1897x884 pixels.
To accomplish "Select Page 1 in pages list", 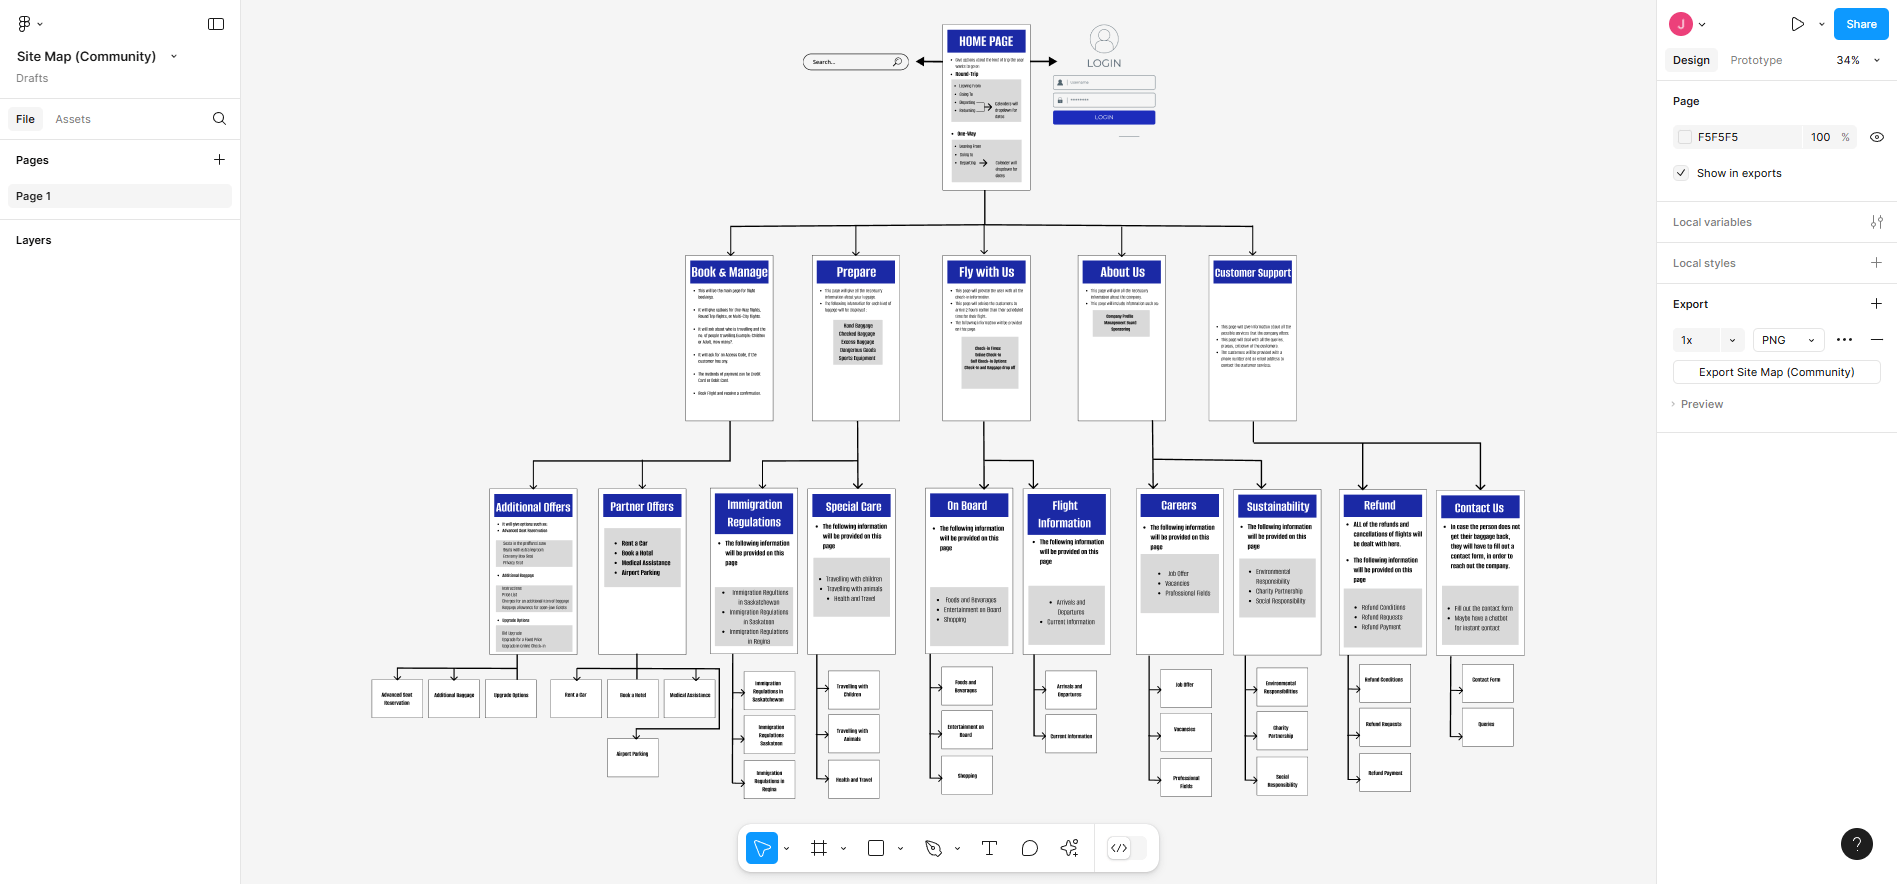I will 120,196.
